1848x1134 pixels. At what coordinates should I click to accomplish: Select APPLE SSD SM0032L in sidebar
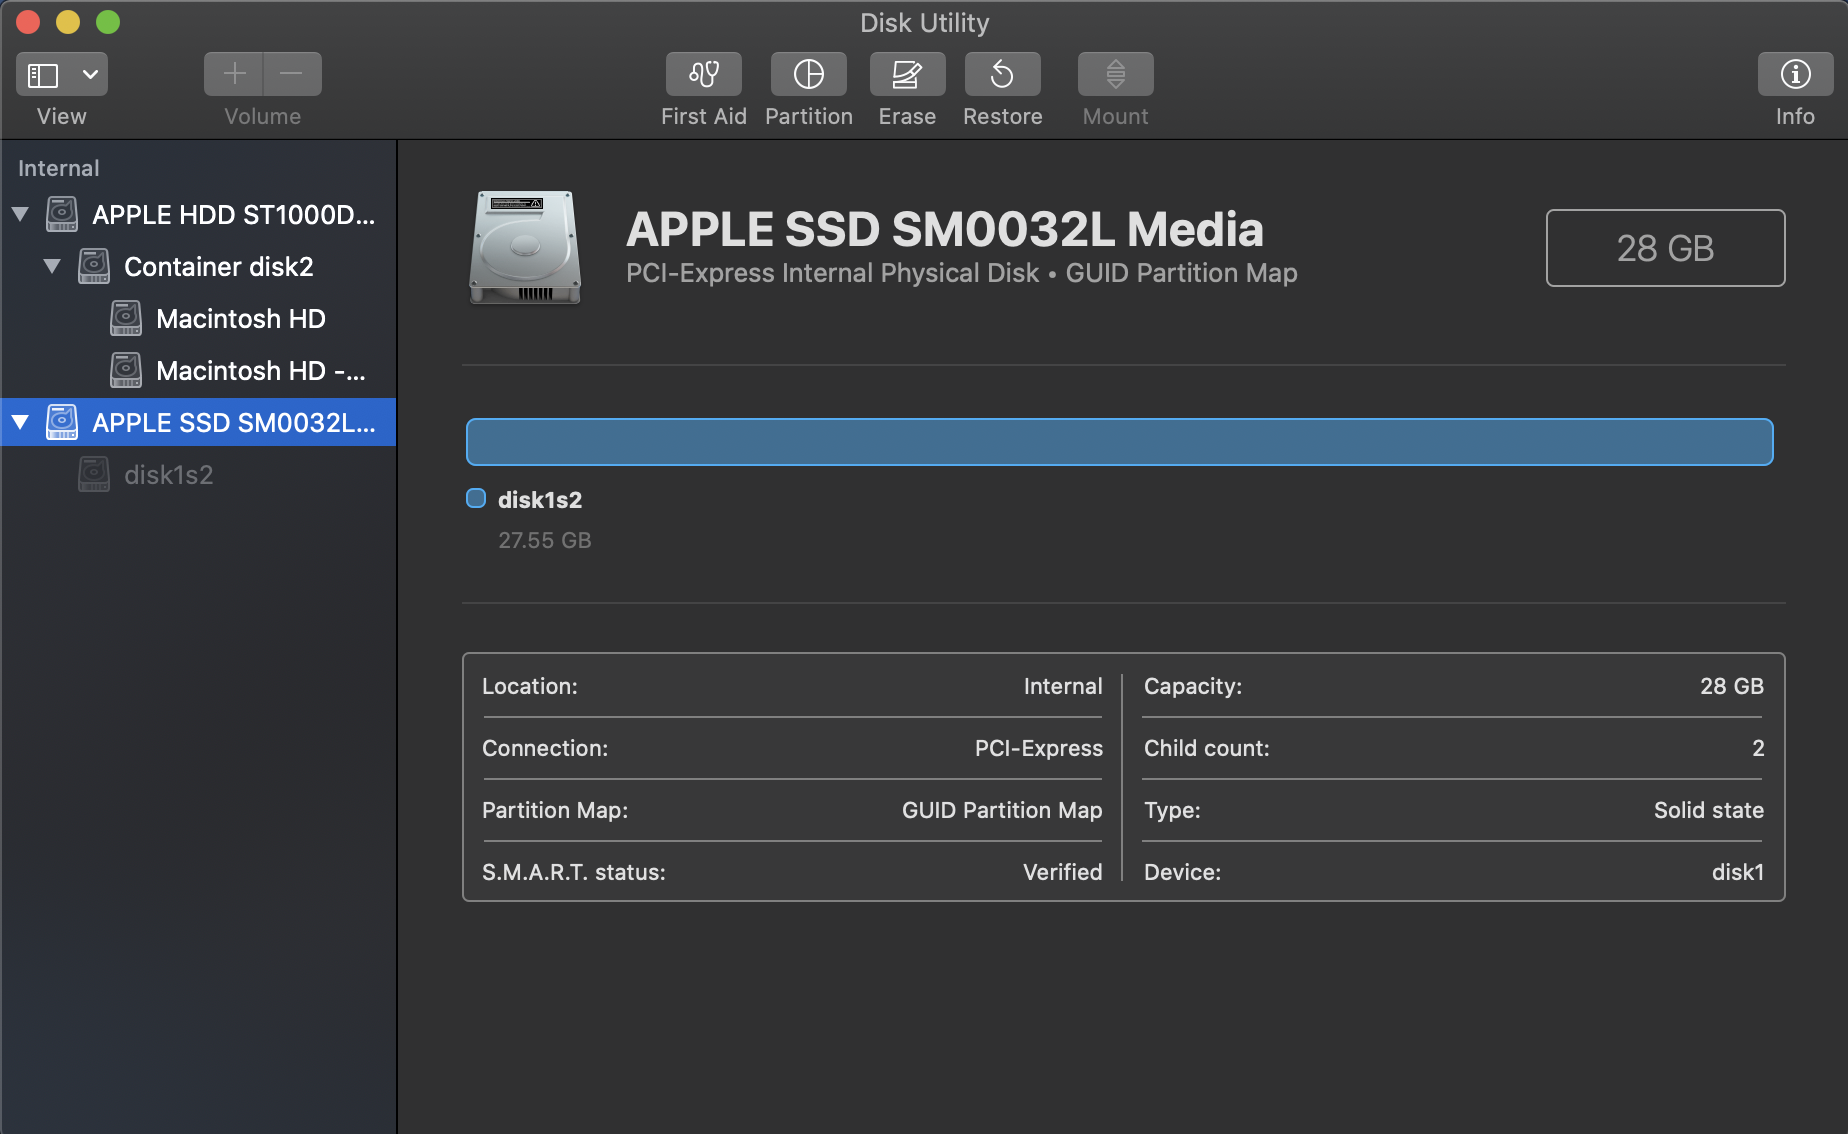pos(198,422)
